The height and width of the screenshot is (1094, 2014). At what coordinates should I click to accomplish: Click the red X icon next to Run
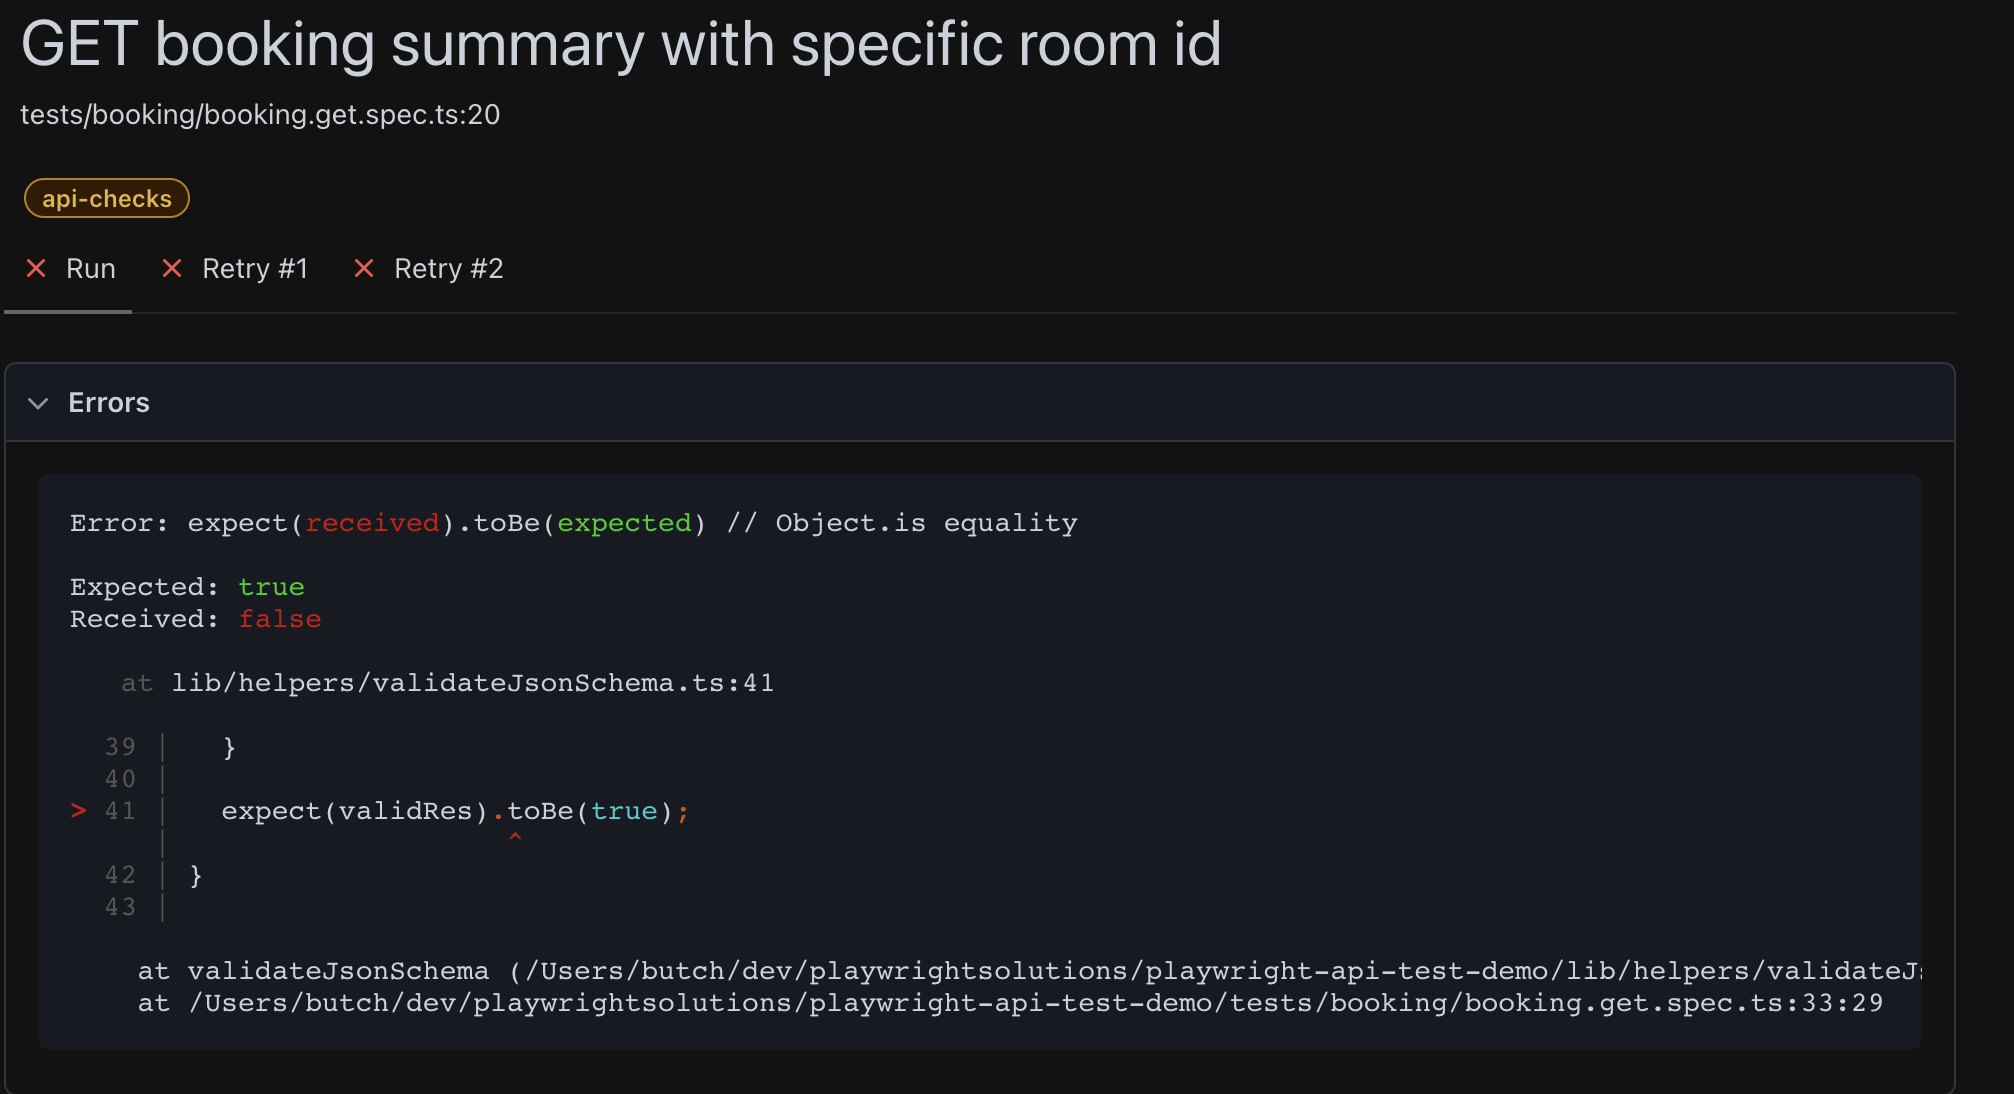[x=36, y=268]
